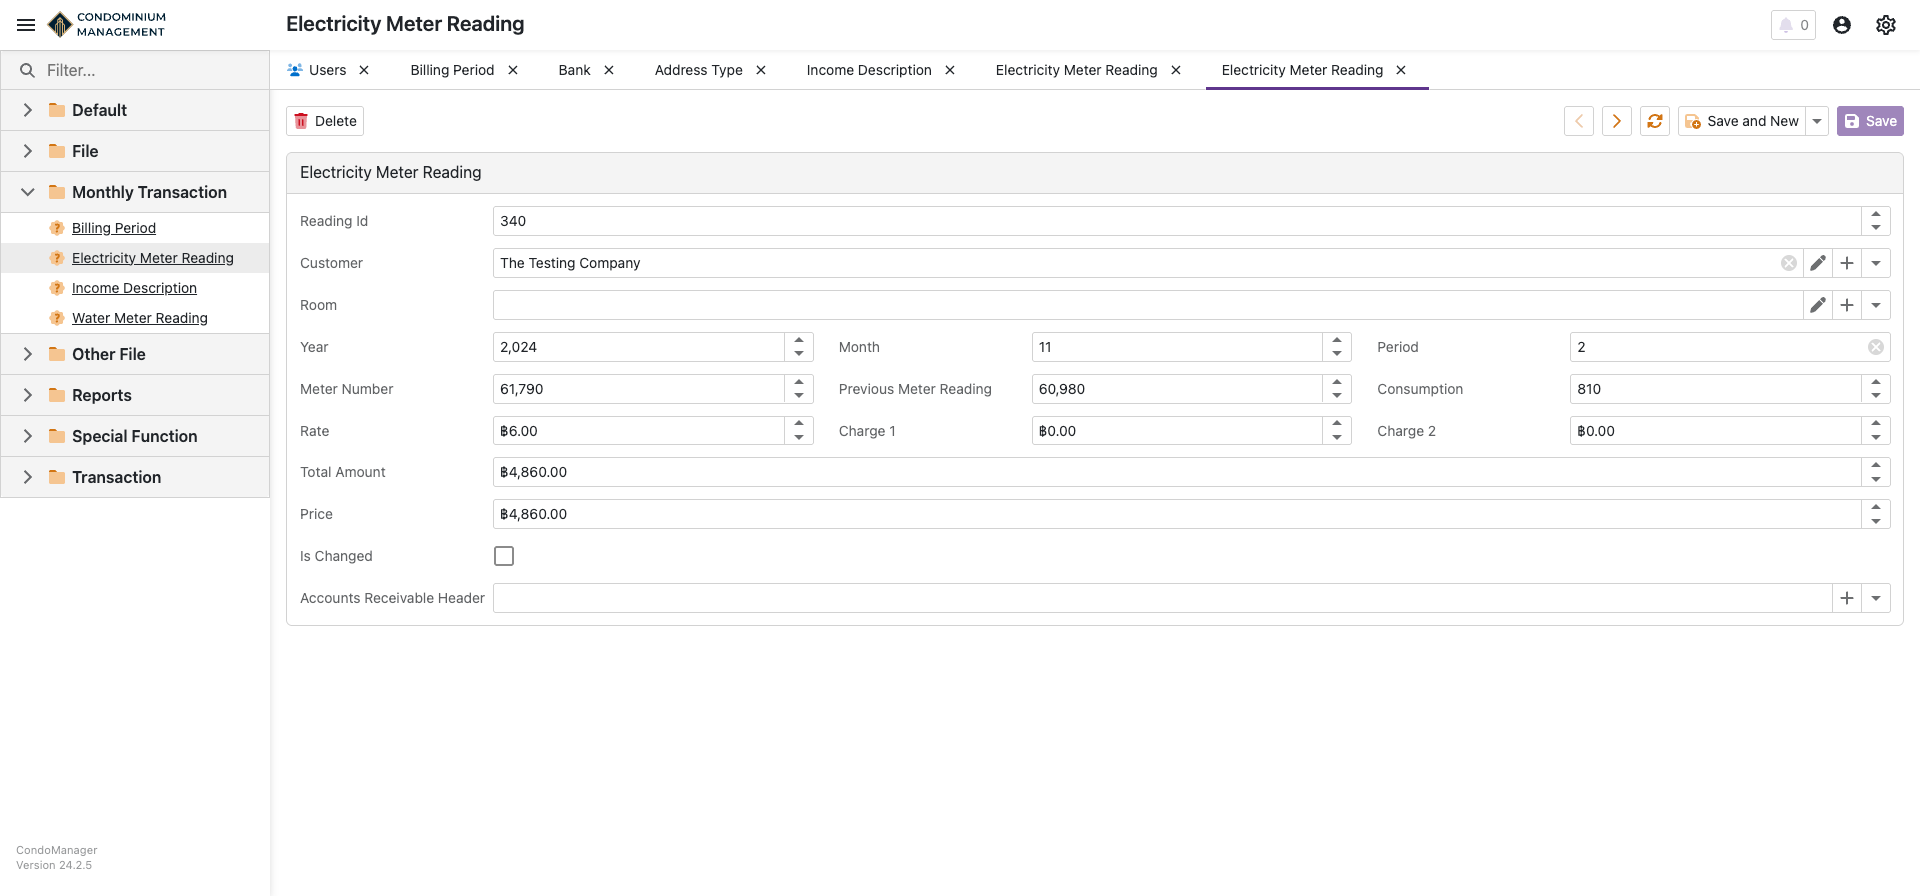
Task: Go to the next record arrow
Action: 1616,121
